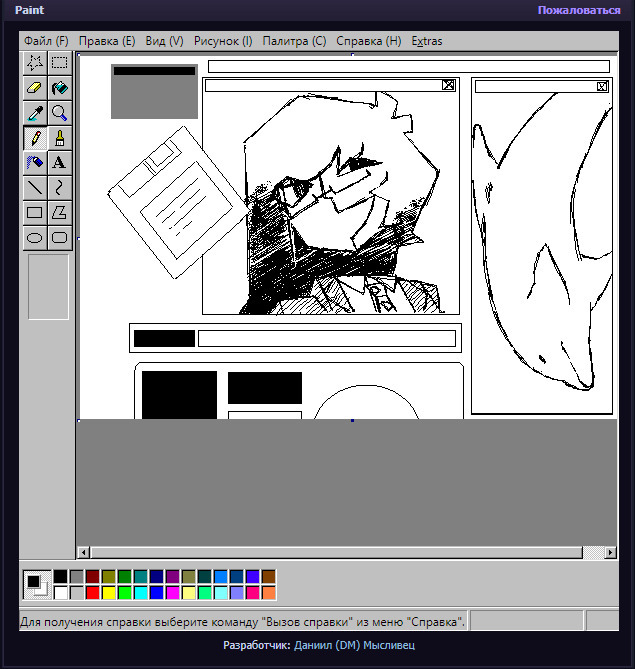635x669 pixels.
Task: Open developer link Даниил (DM) Мысливец
Action: [x=354, y=645]
